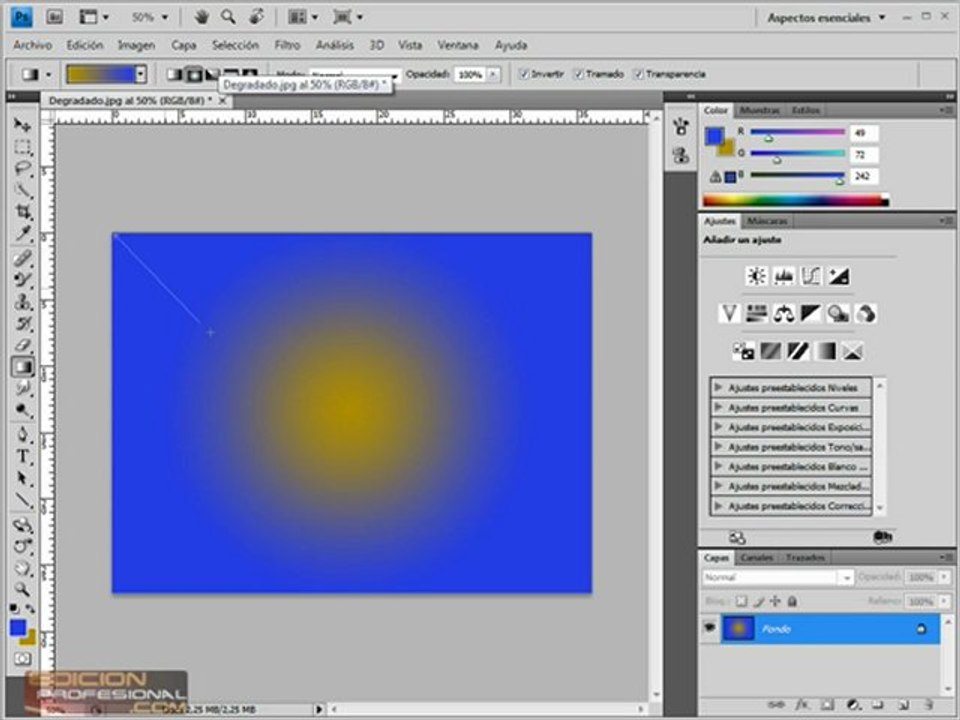Hide the Fondo layer visibility eye

(710, 628)
